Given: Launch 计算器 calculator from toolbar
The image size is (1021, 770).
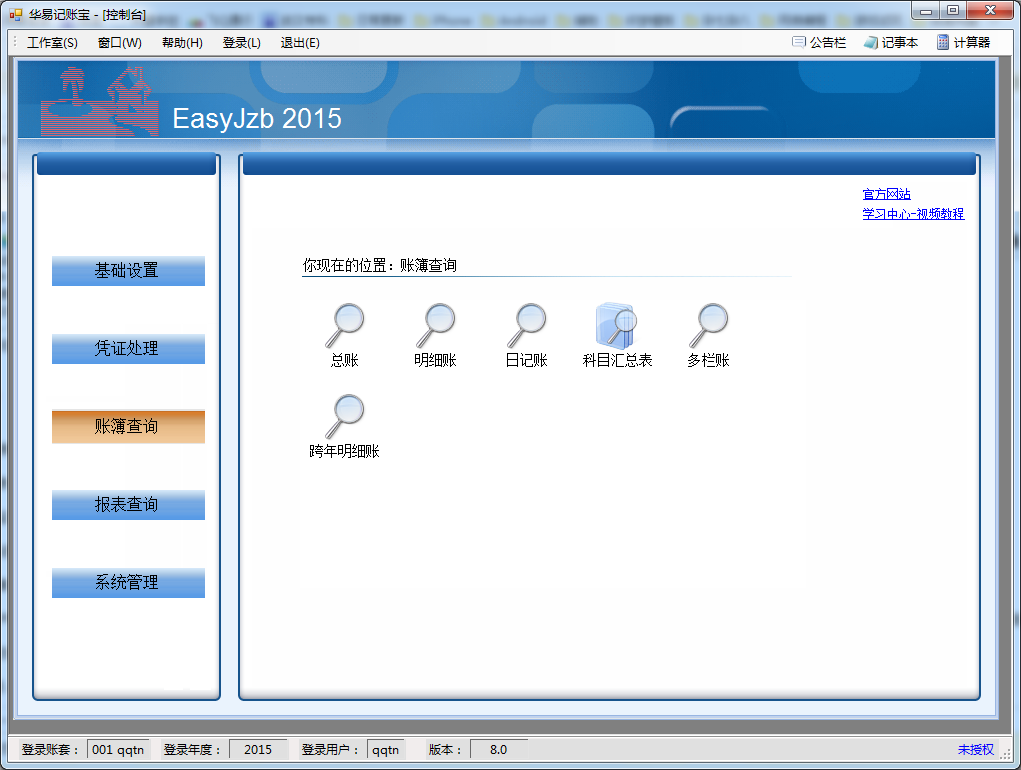Looking at the screenshot, I should [963, 42].
